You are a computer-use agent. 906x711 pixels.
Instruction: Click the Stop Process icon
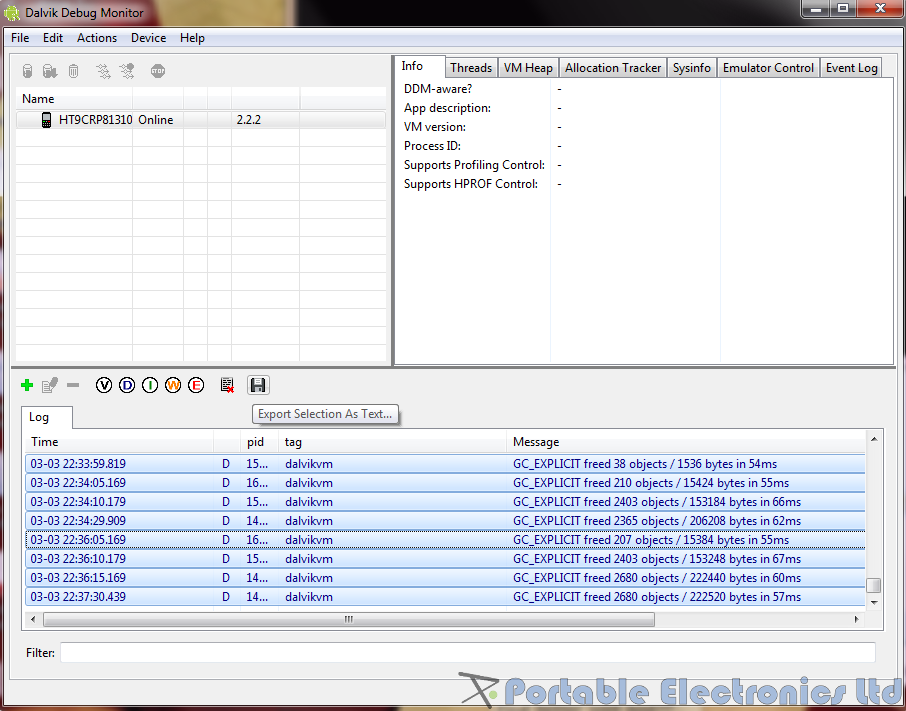[x=158, y=71]
